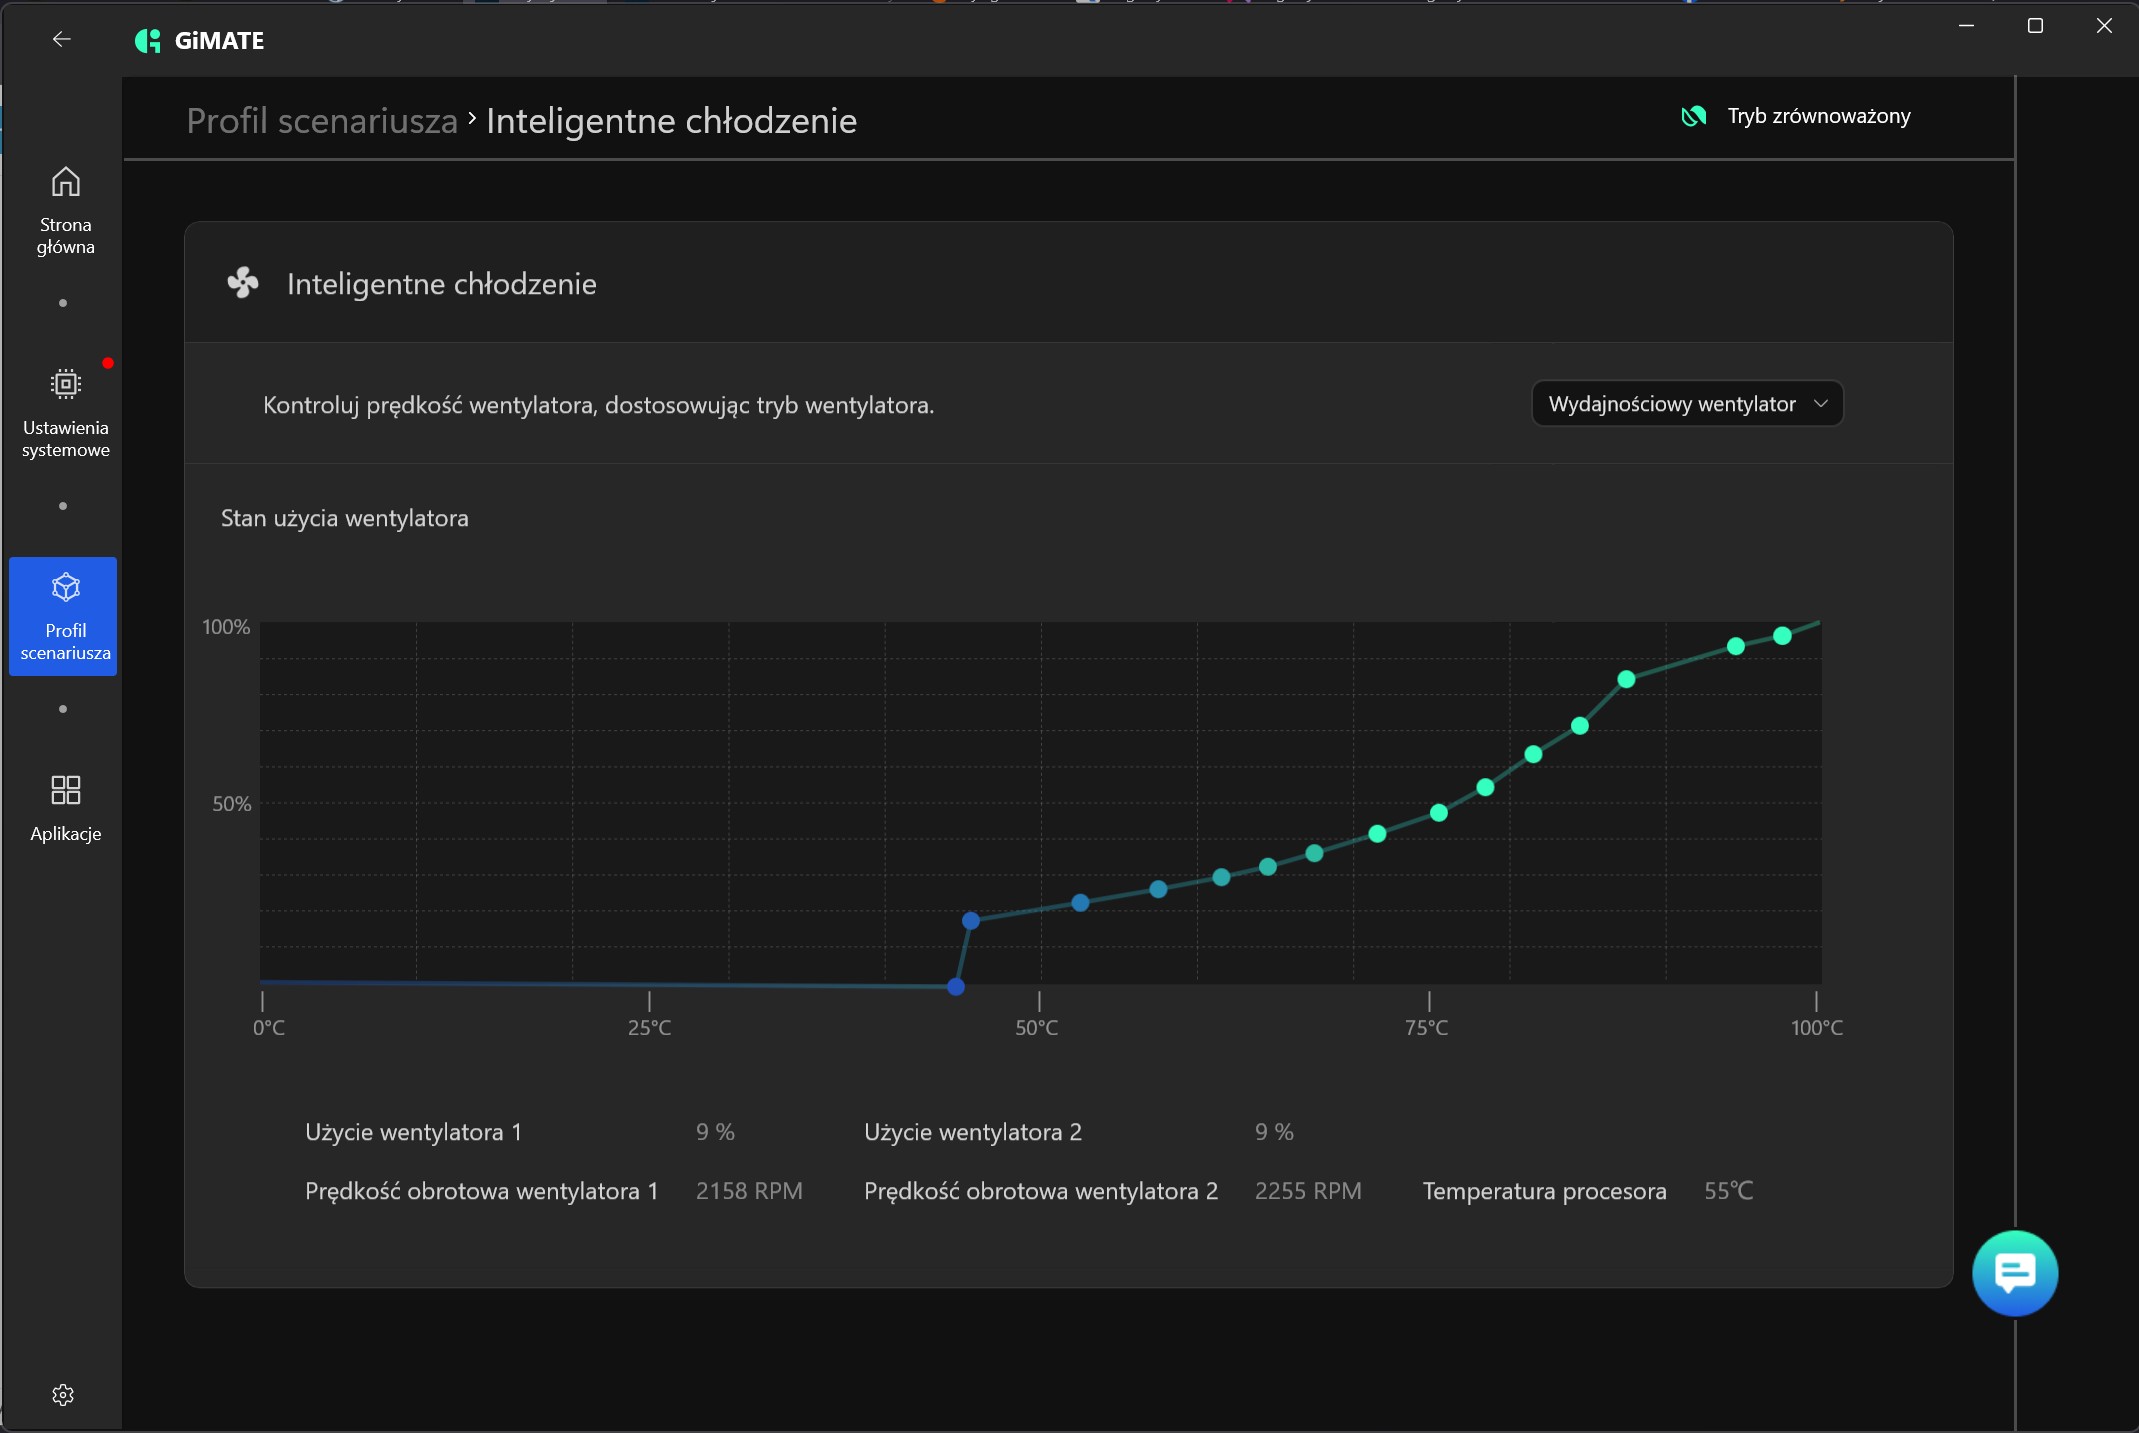Click the Tryb zrównoważony label
This screenshot has width=2139, height=1433.
(x=1818, y=116)
